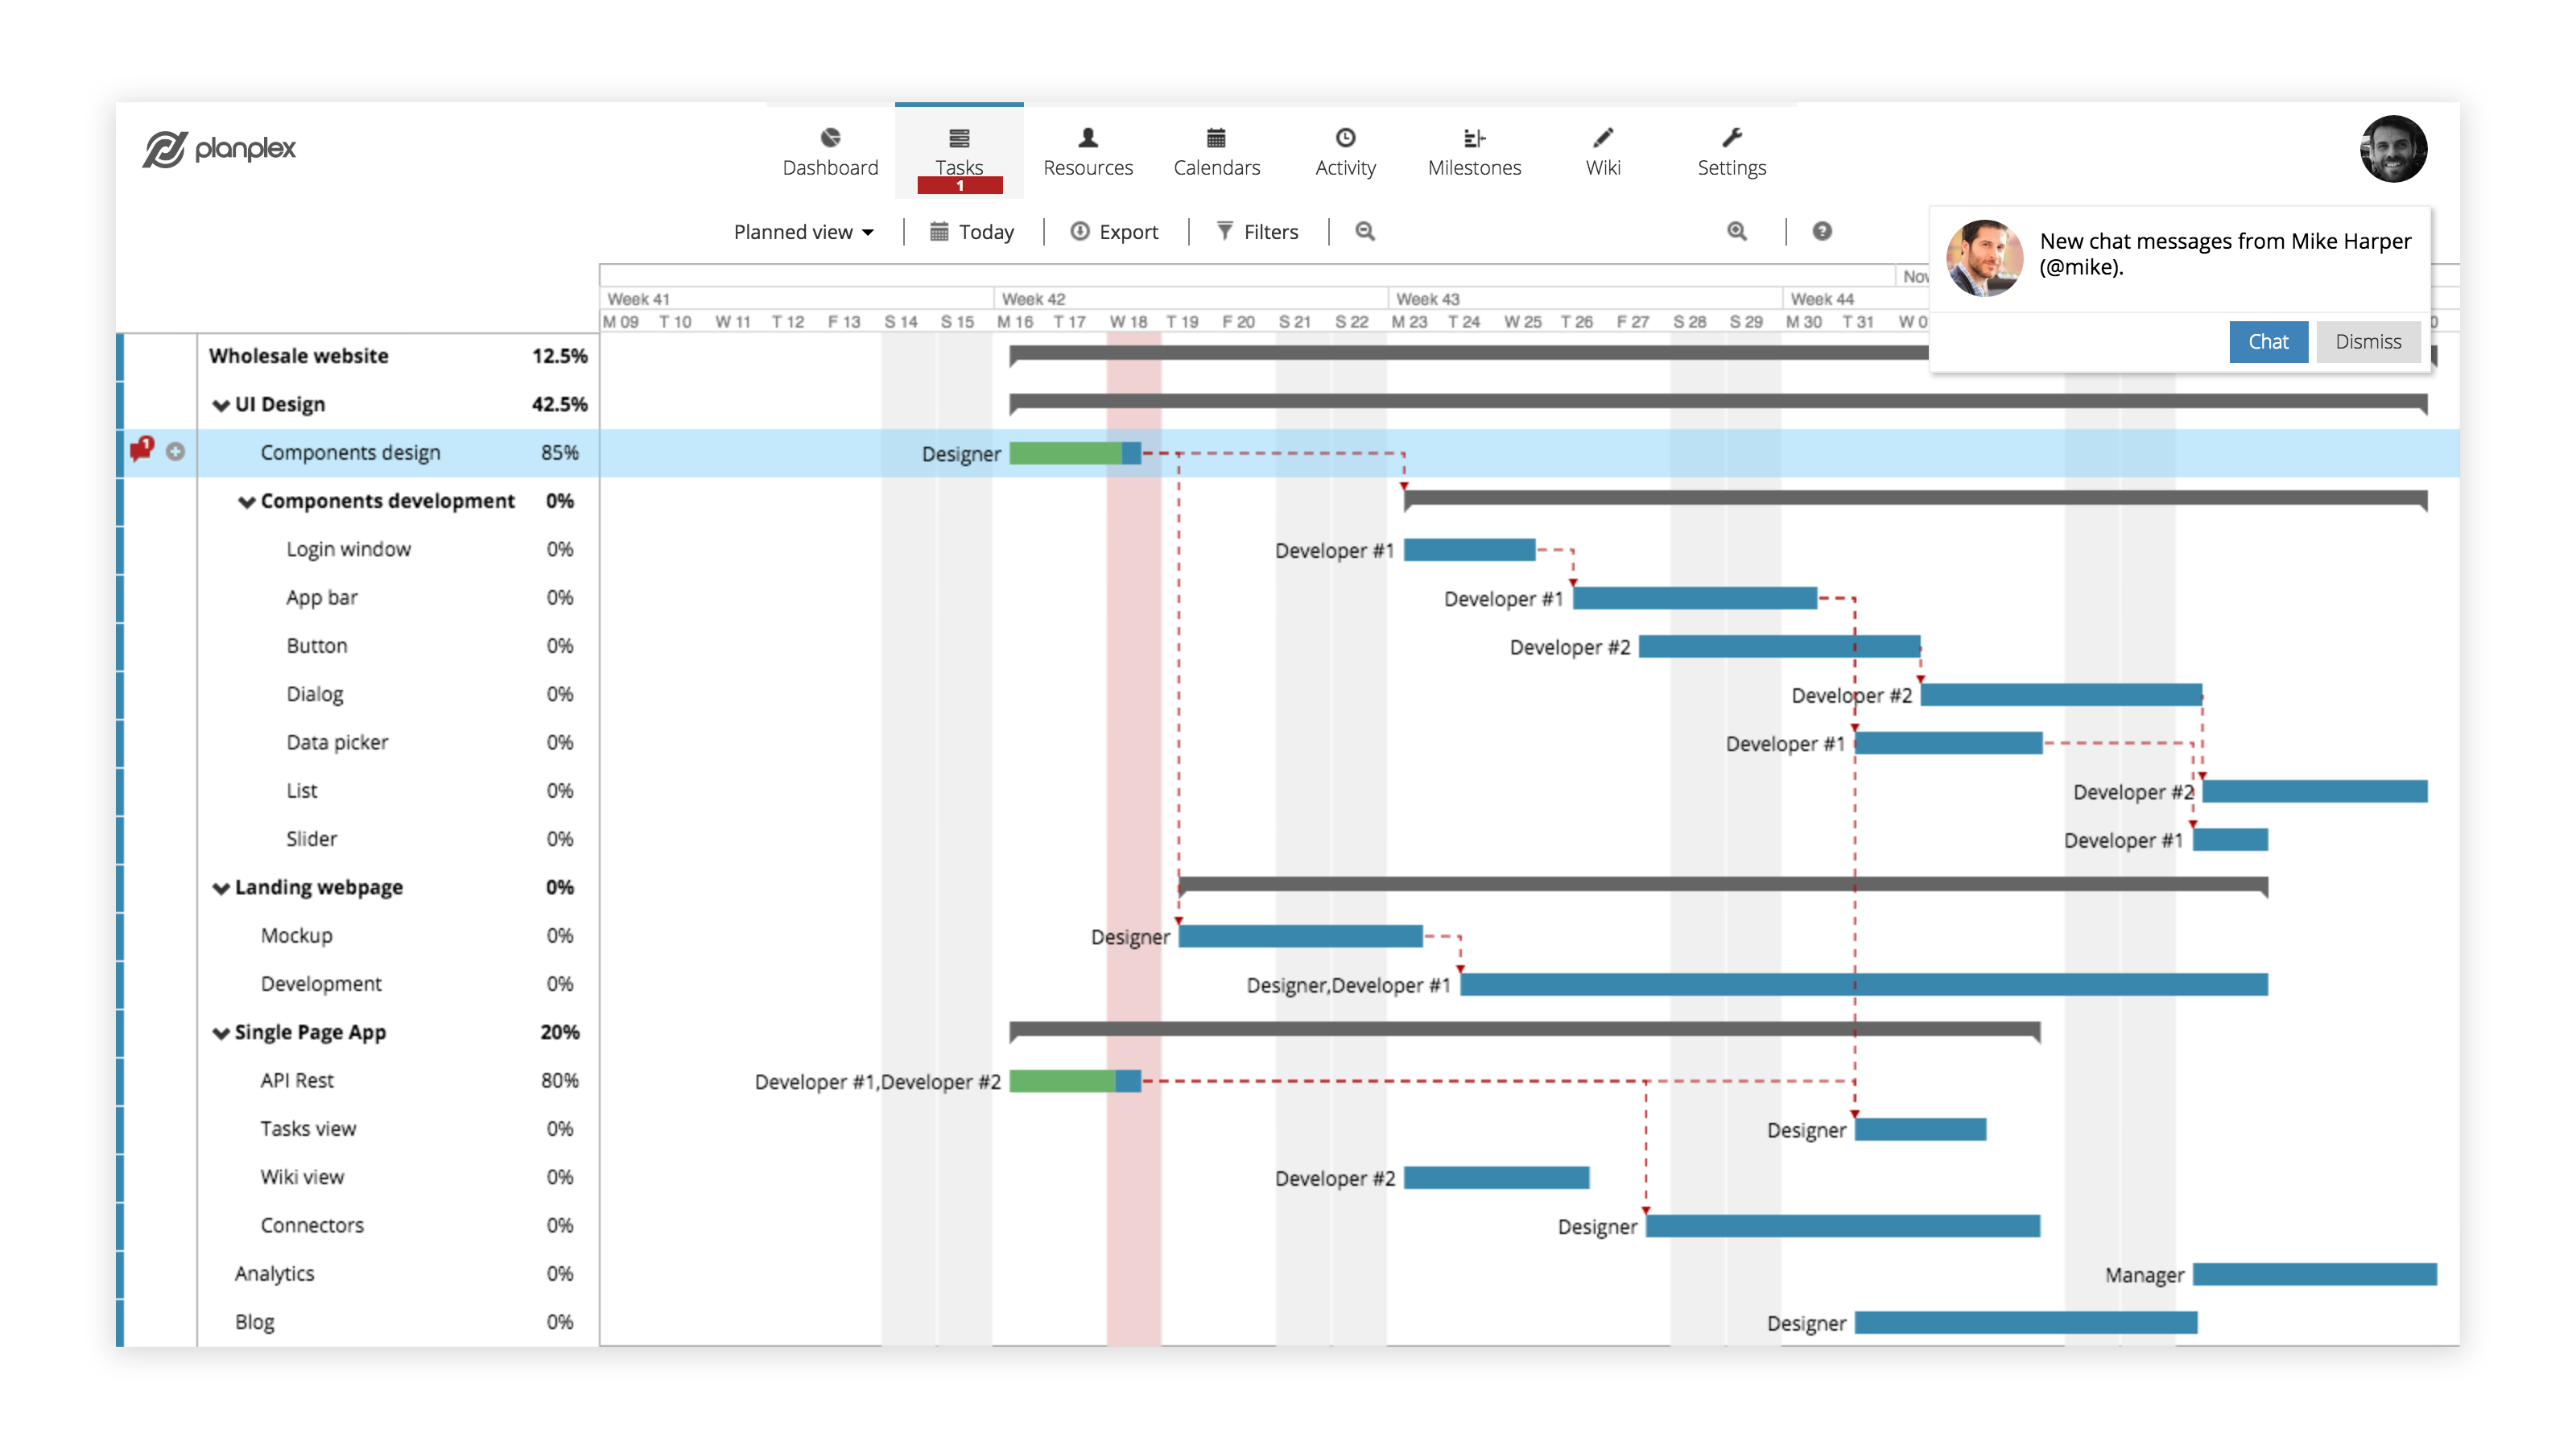Image resolution: width=2576 pixels, height=1449 pixels.
Task: Open Settings wrench icon
Action: pos(1732,137)
